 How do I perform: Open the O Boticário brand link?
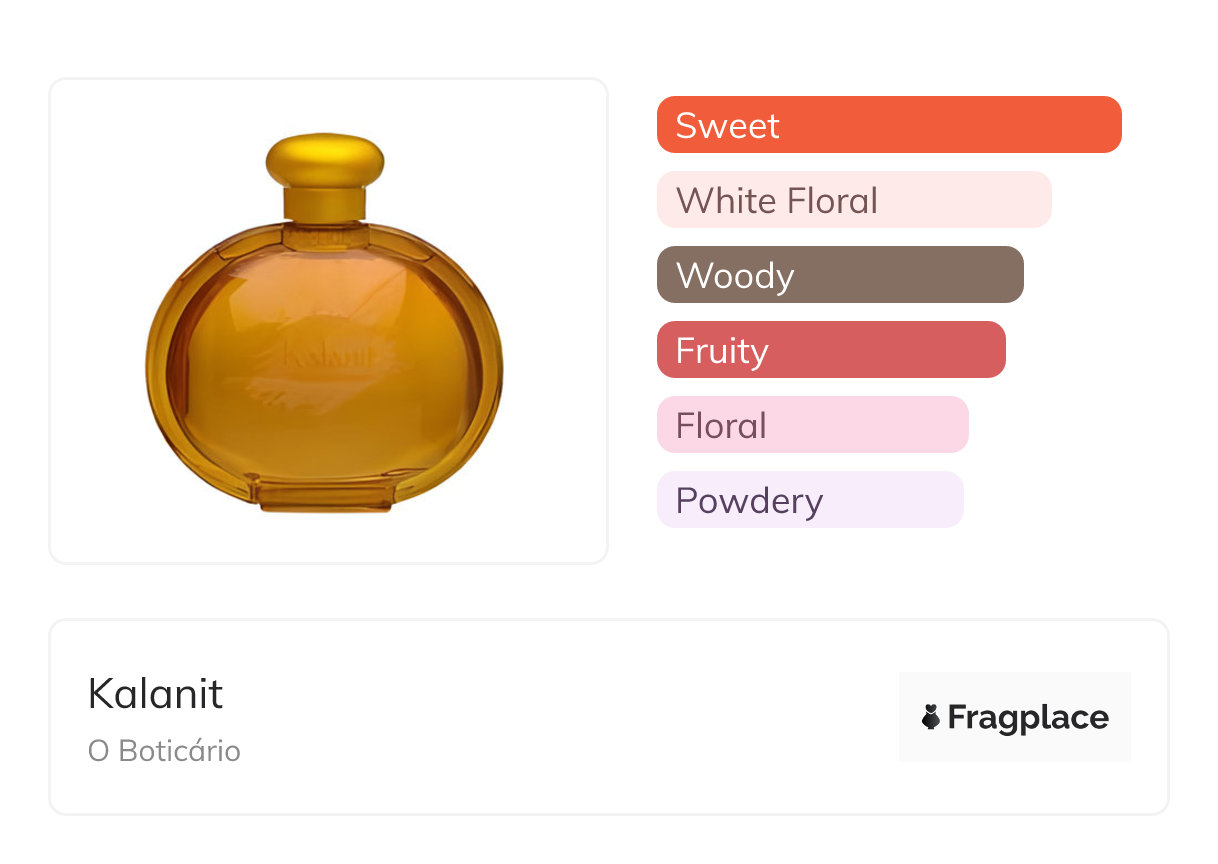click(x=164, y=751)
